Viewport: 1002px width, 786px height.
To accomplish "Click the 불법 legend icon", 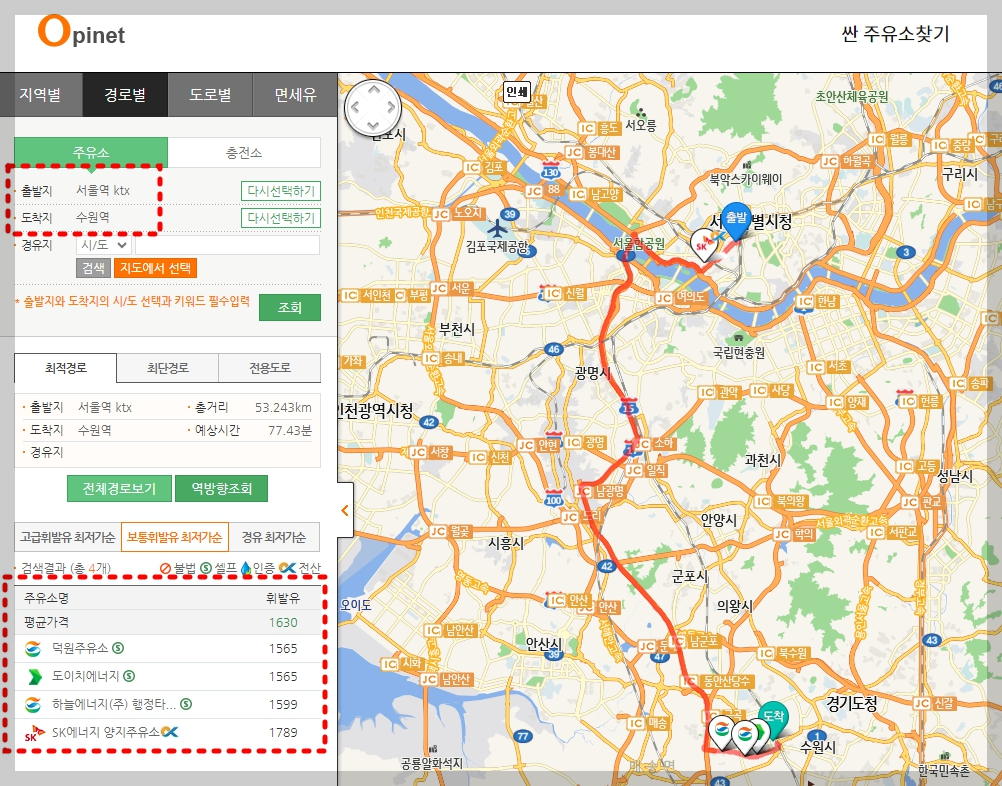I will pyautogui.click(x=165, y=568).
